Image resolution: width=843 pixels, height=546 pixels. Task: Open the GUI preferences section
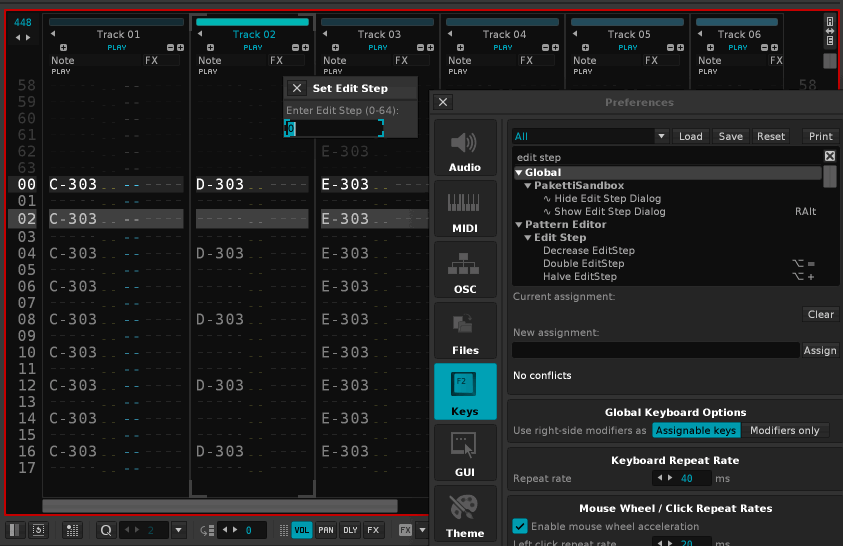click(464, 453)
